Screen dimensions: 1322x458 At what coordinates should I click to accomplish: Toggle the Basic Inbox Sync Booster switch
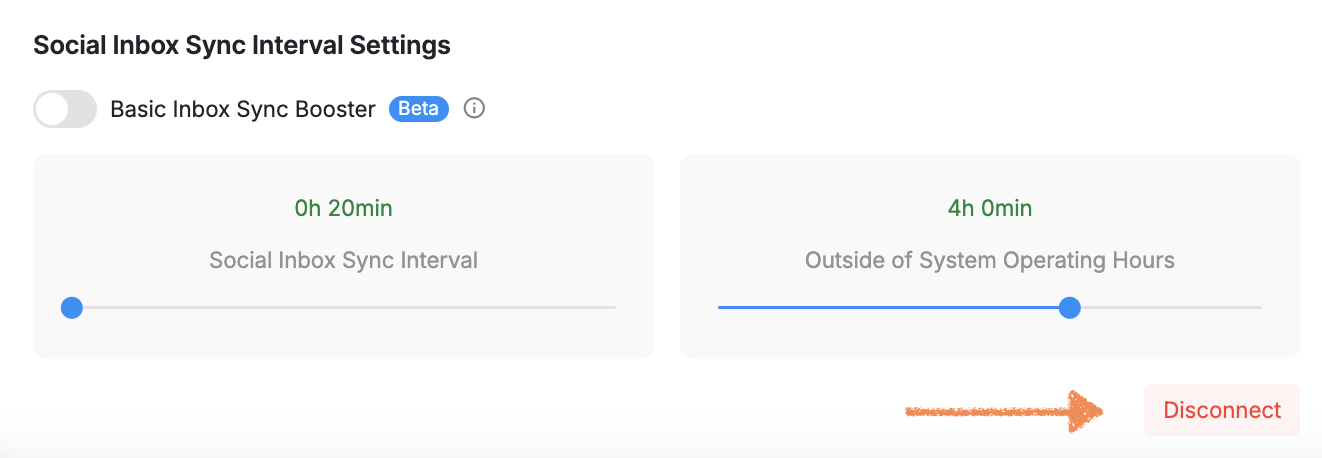[x=65, y=109]
